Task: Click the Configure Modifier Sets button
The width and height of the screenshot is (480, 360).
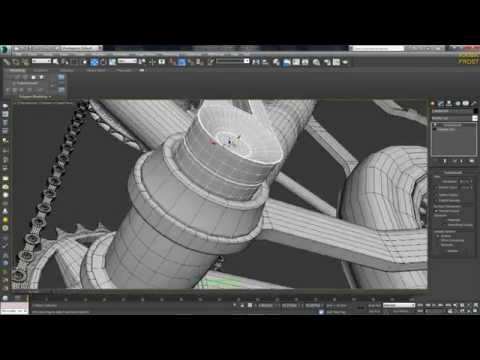Action: click(472, 161)
